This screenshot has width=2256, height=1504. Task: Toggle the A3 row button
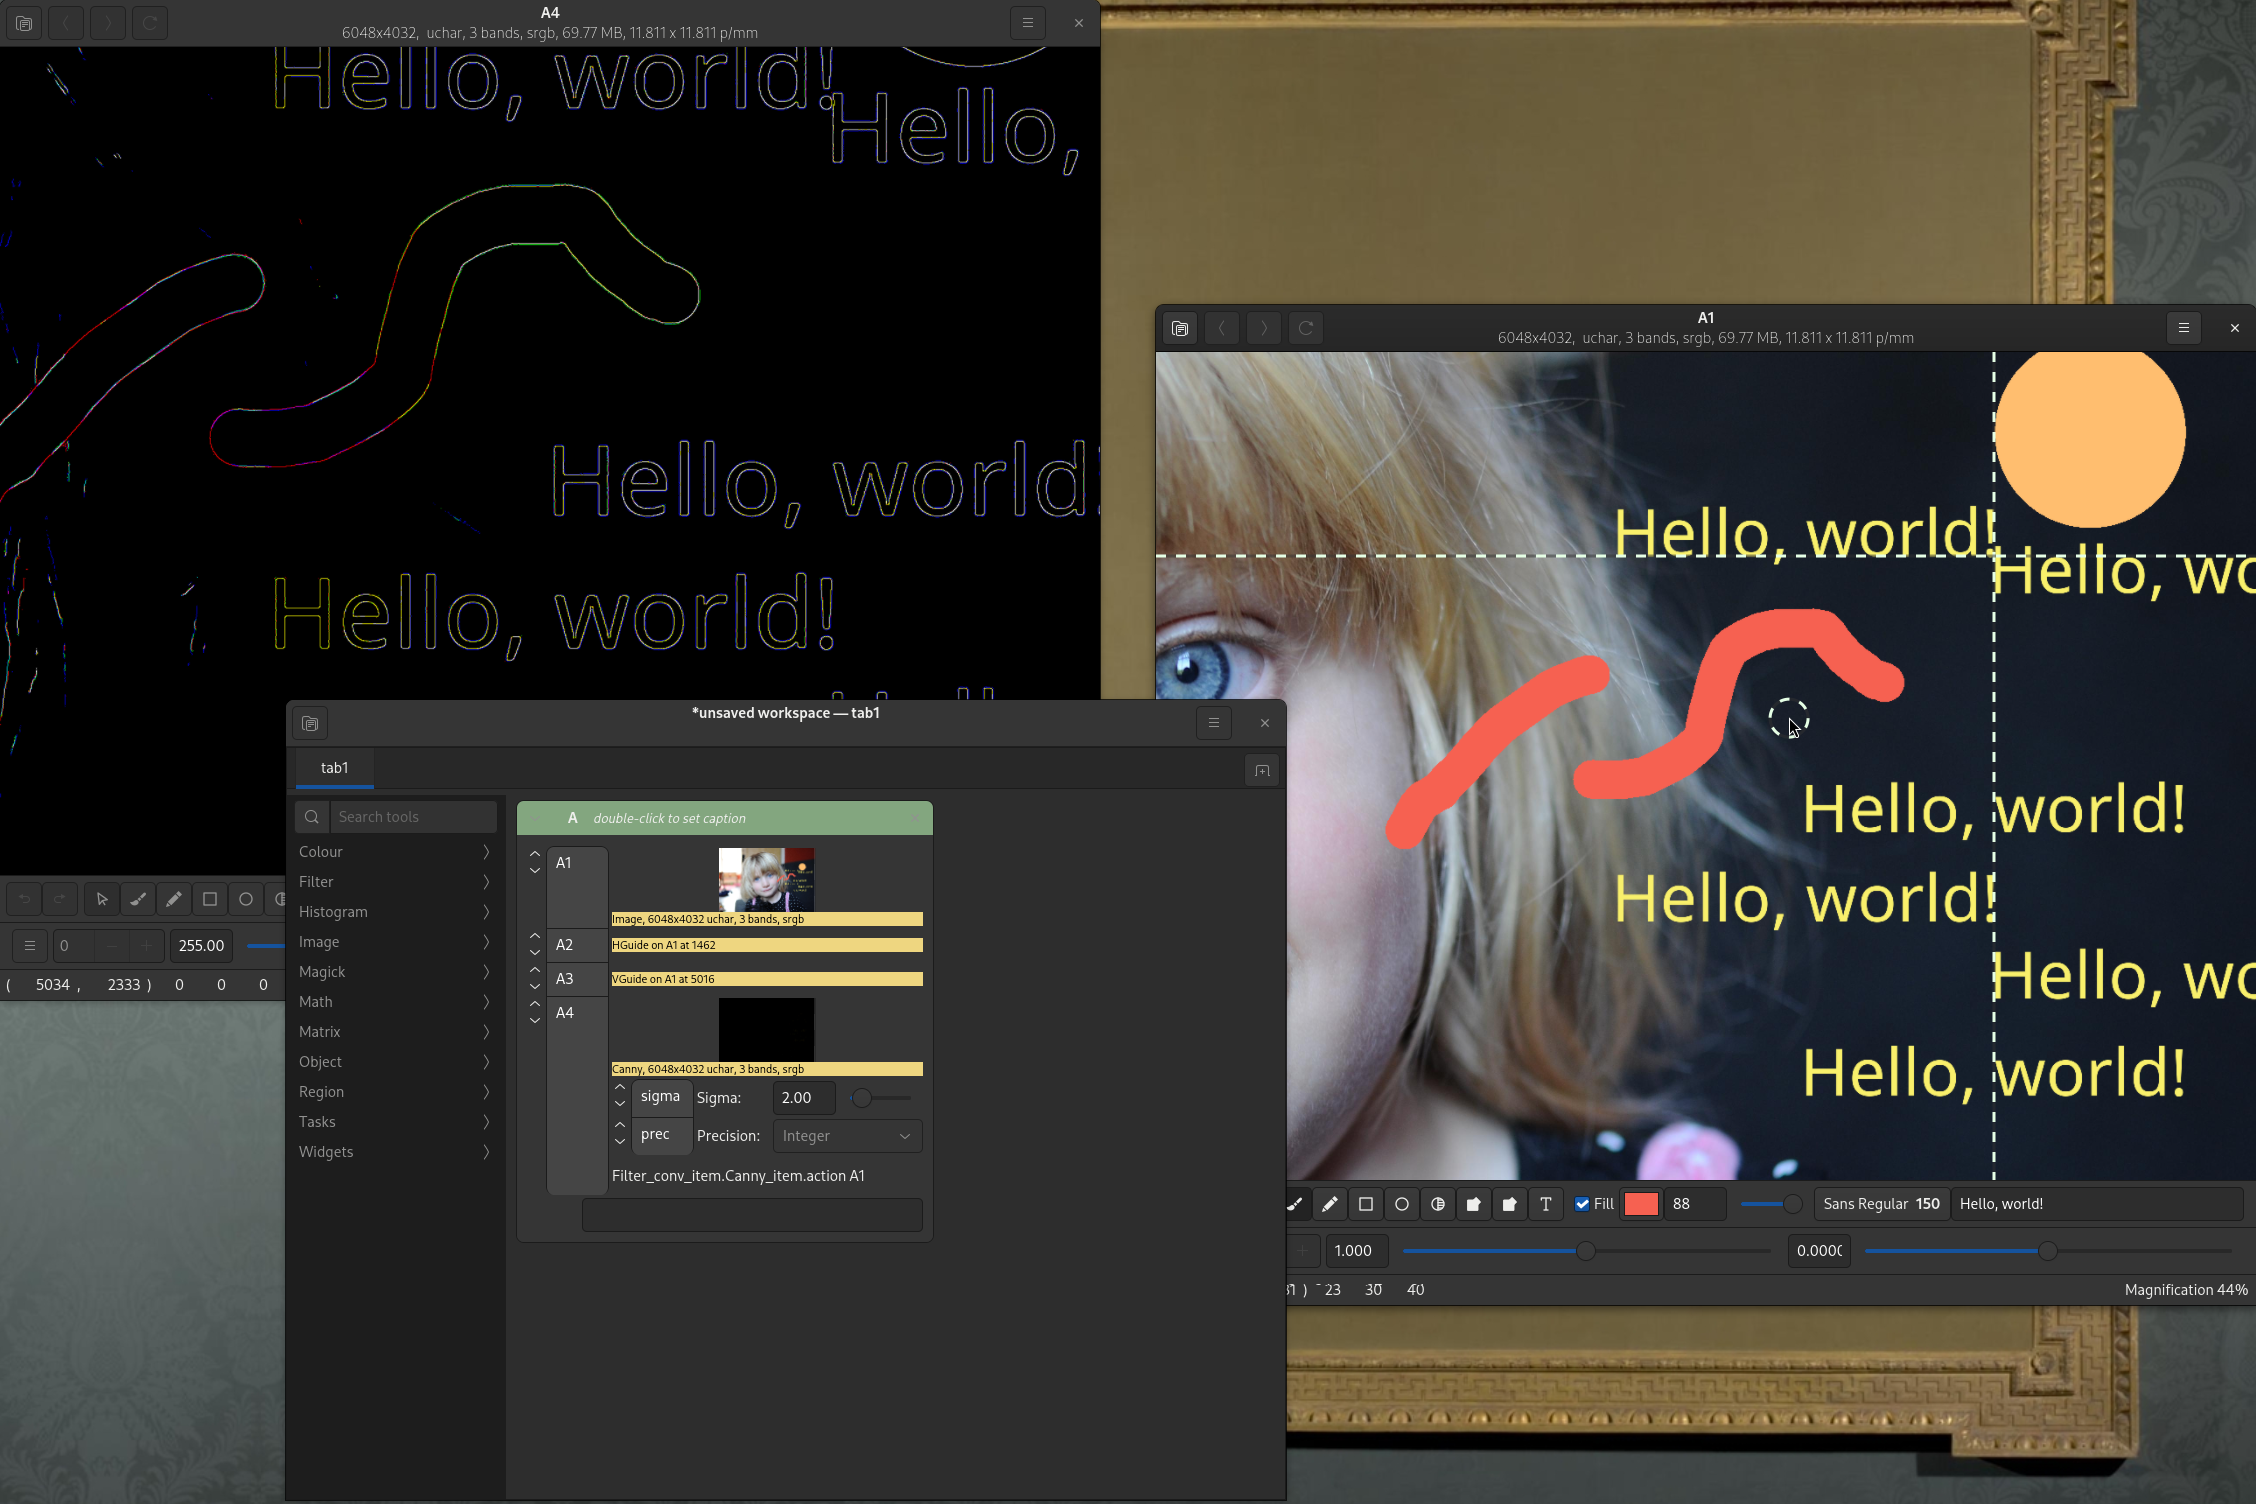click(577, 979)
